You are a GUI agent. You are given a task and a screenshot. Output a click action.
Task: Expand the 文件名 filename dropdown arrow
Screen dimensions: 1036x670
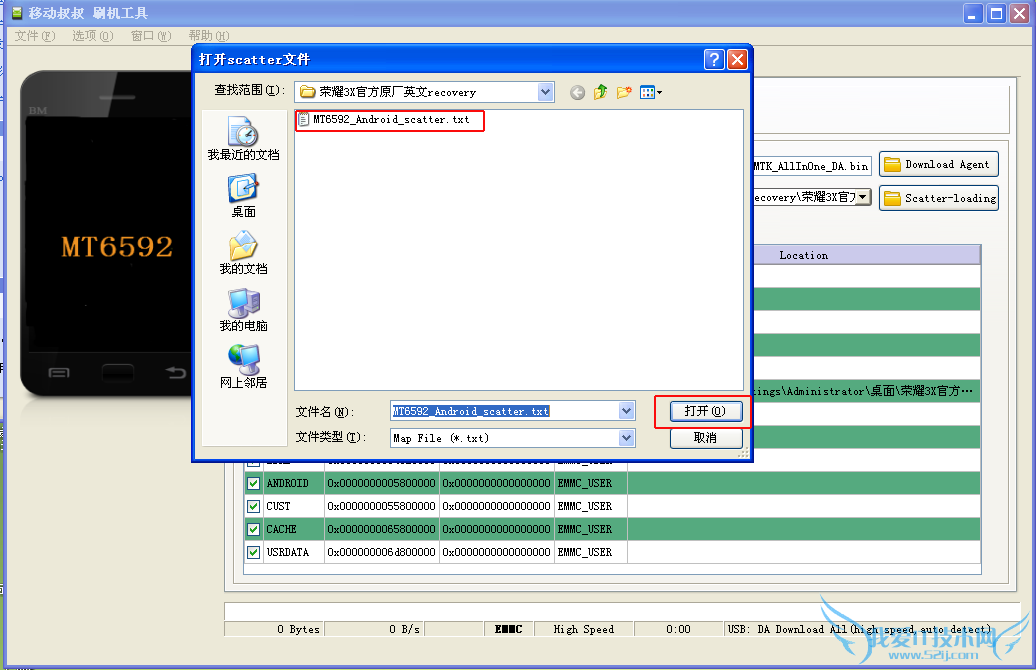click(x=626, y=411)
